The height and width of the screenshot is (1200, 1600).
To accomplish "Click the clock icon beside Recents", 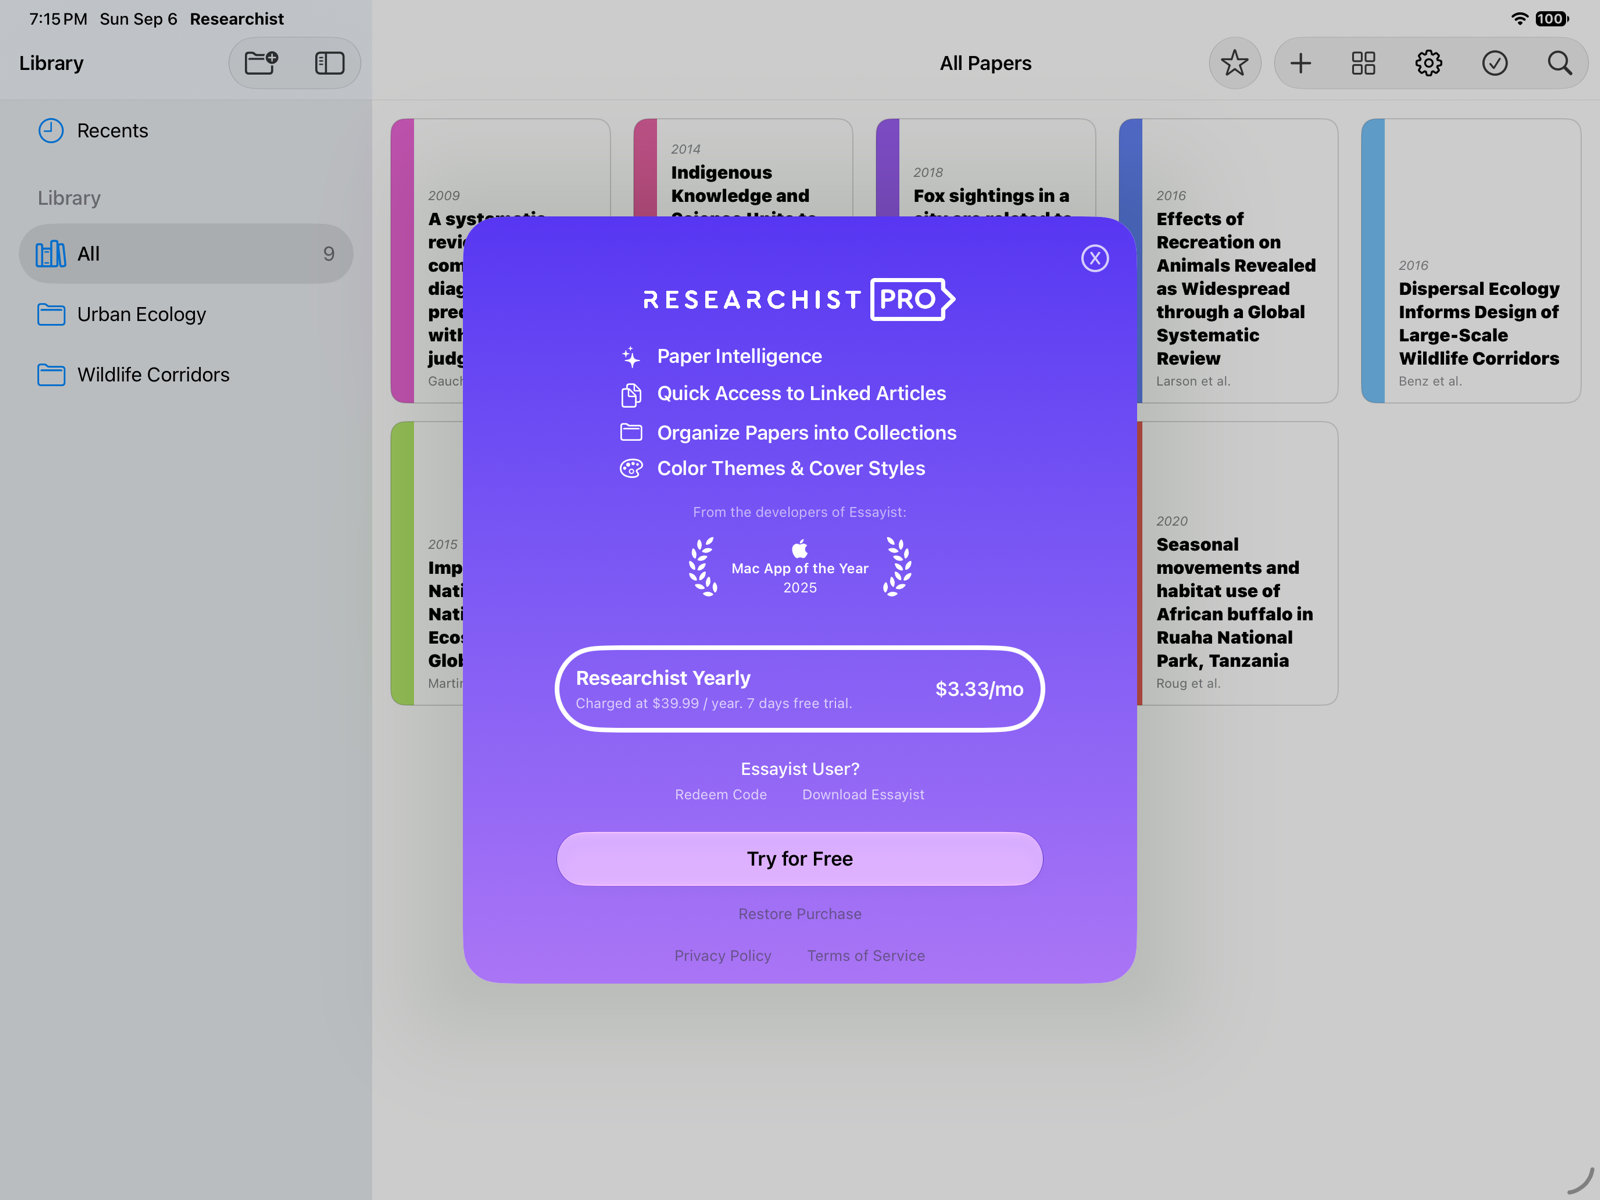I will [x=51, y=131].
